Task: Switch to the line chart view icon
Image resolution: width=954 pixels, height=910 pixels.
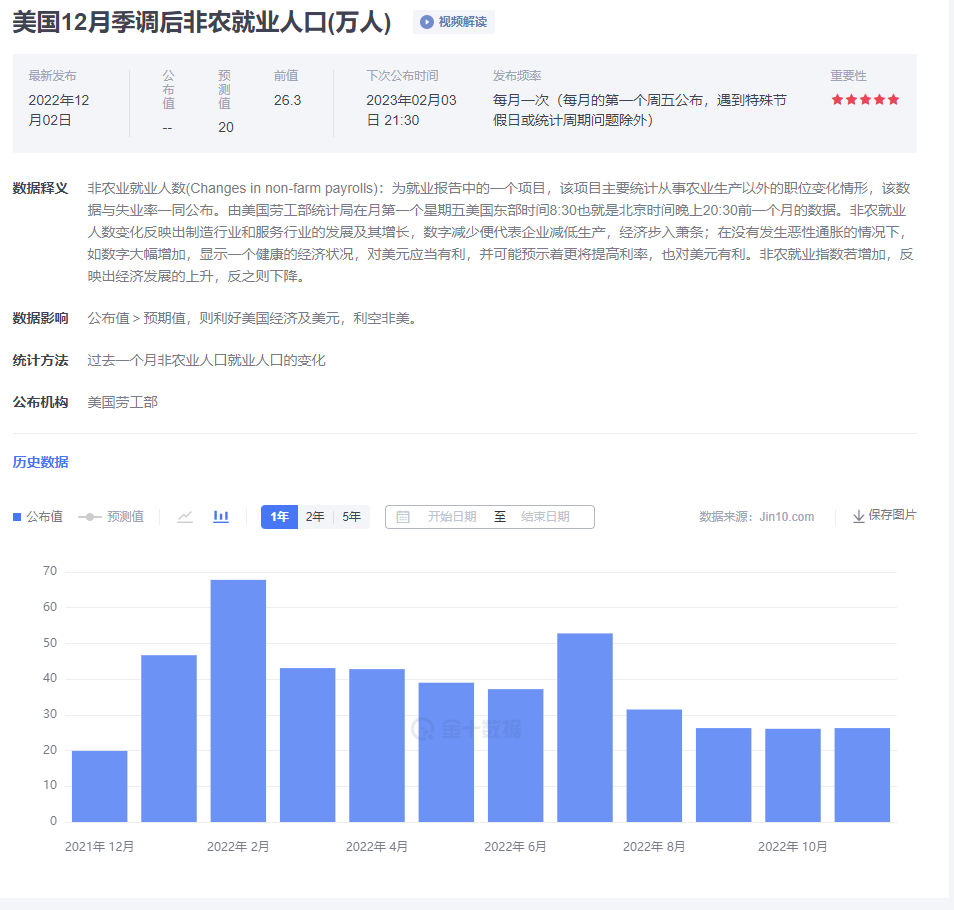Action: tap(185, 517)
